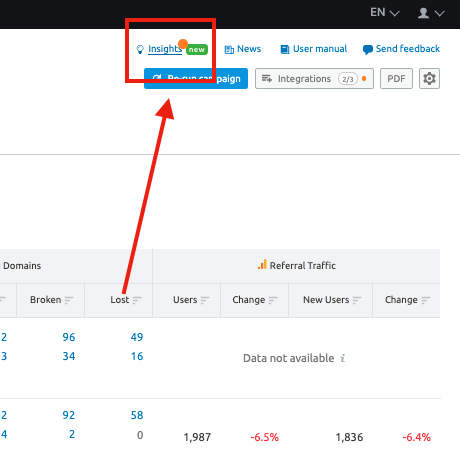Open the Insights link
The image size is (460, 471).
click(165, 49)
